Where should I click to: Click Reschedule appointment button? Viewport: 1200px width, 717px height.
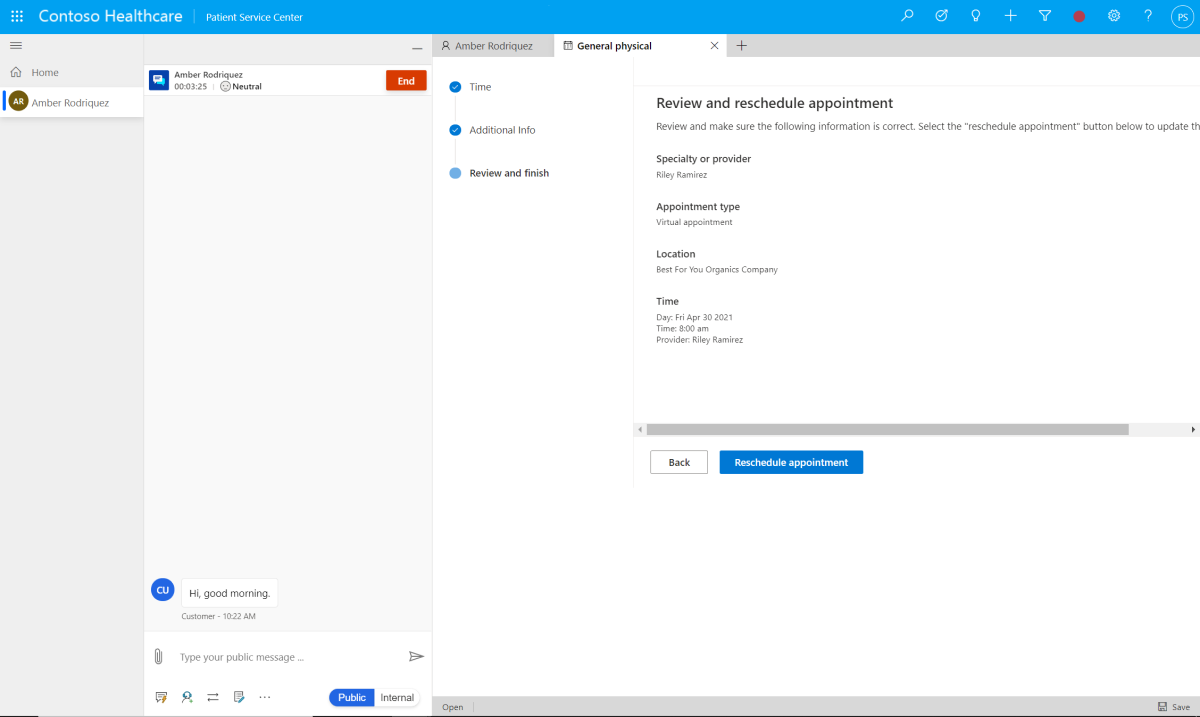791,462
